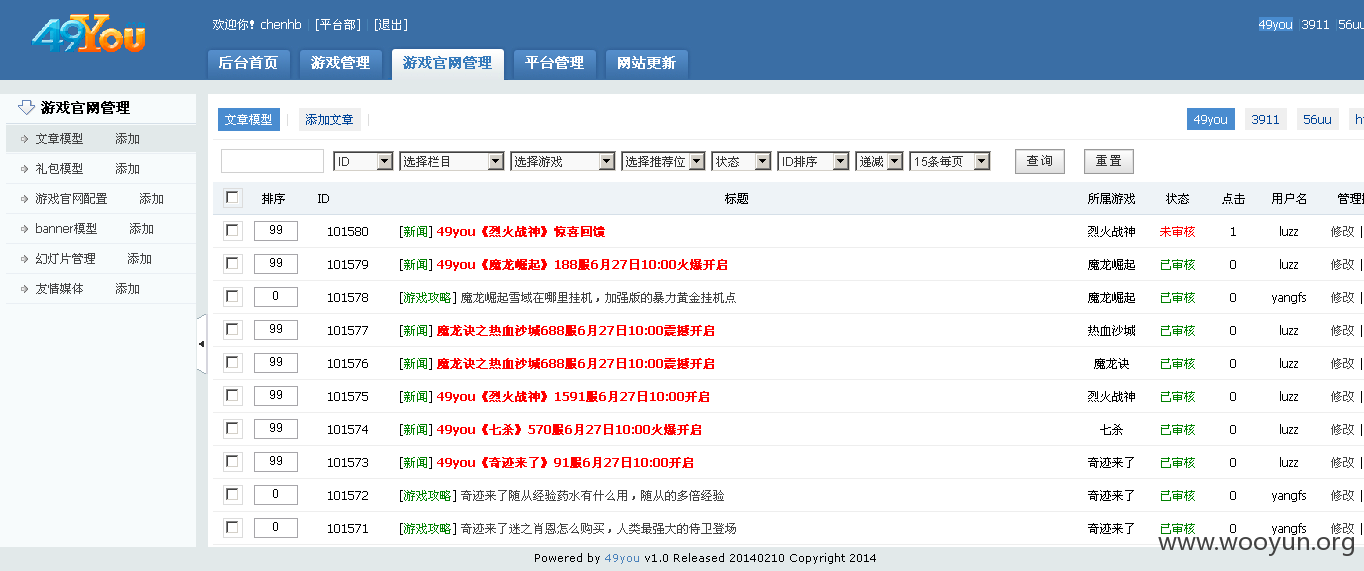The width and height of the screenshot is (1364, 571).
Task: Click the sort order field for 101578
Action: click(x=276, y=297)
